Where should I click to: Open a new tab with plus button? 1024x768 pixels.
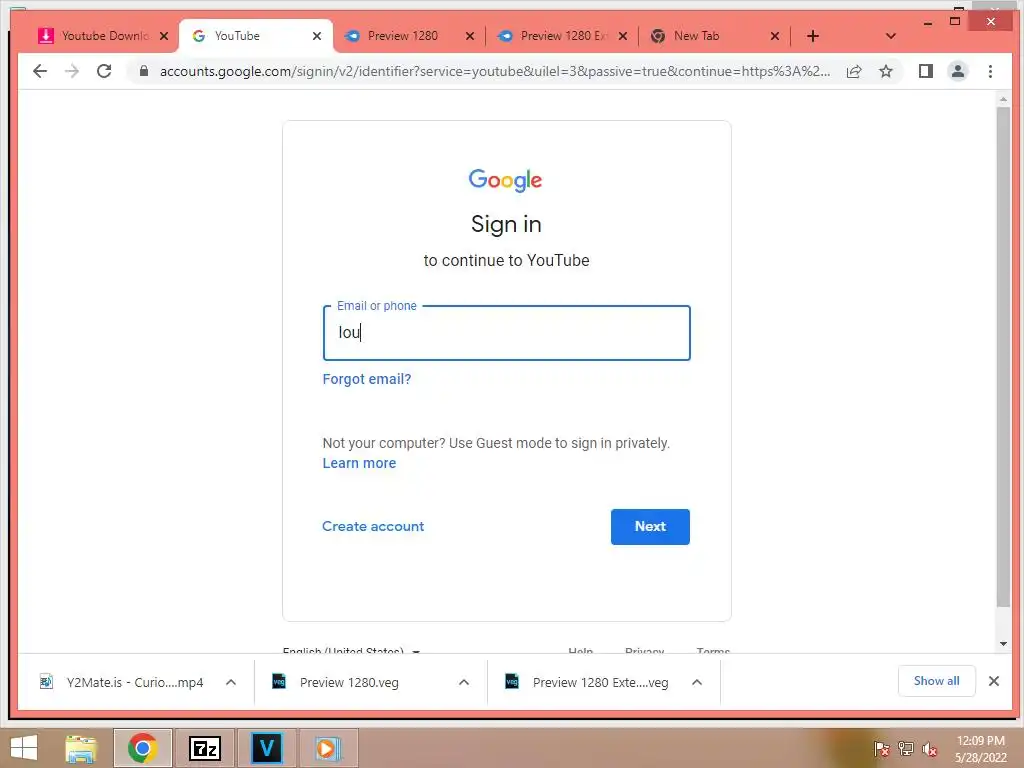point(812,36)
